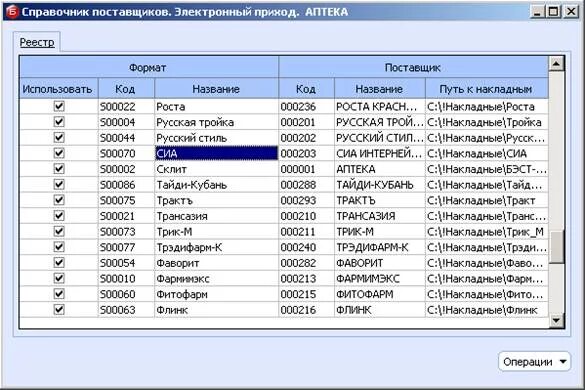Select path cell C:\!Накладные\Флинк

[487, 310]
